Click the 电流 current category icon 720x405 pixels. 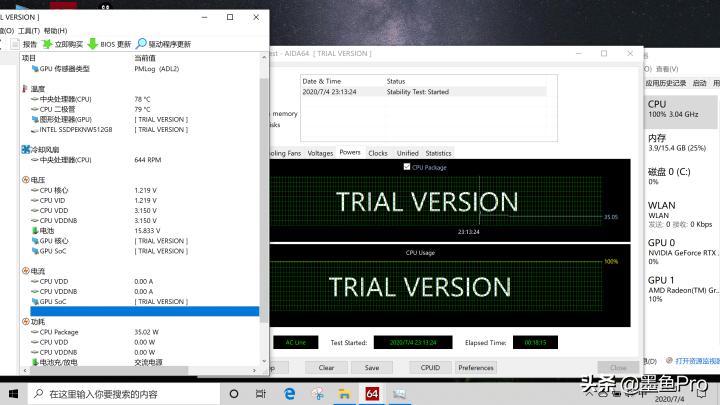(26, 271)
